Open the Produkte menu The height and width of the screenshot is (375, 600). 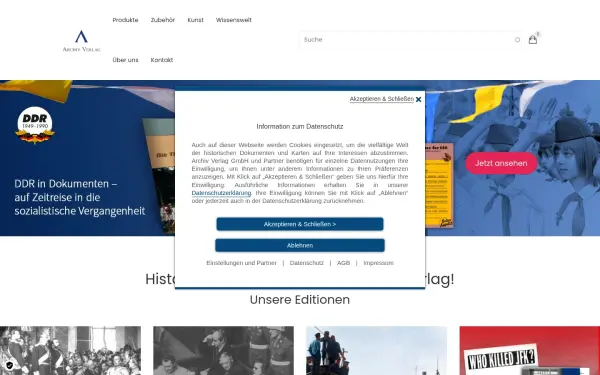(x=126, y=20)
